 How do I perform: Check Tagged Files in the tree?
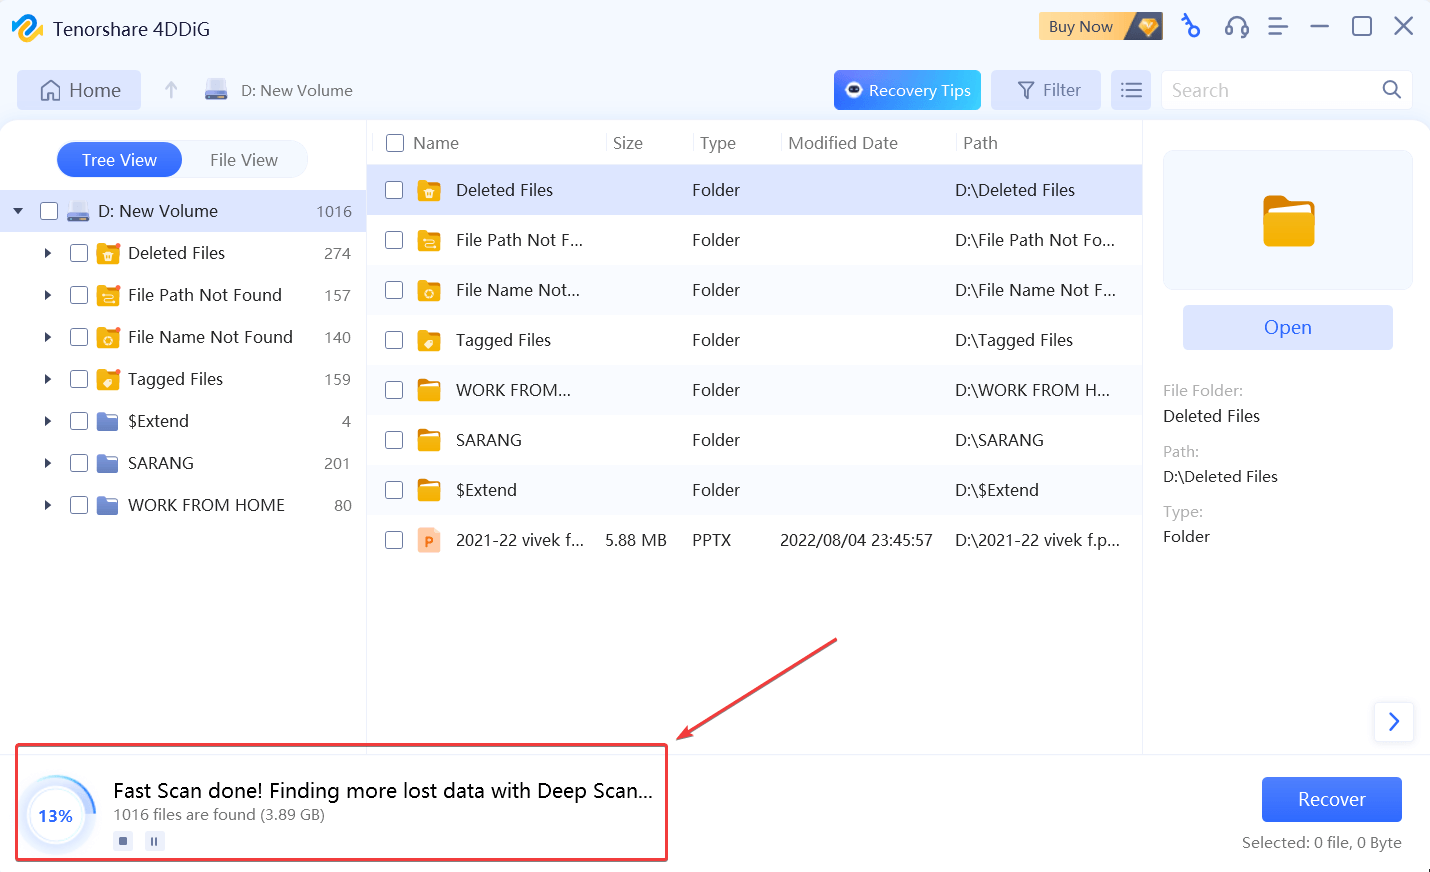tap(79, 379)
